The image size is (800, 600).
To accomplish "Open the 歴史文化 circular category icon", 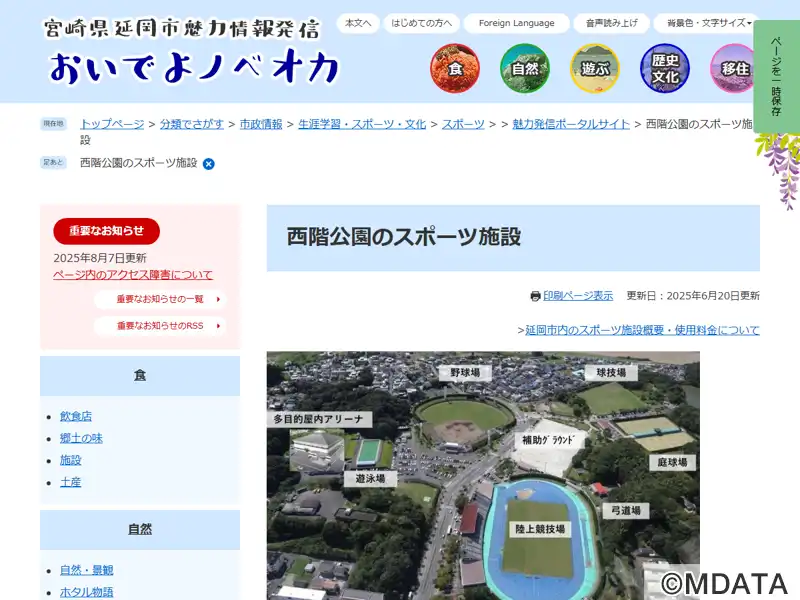I will tap(665, 68).
